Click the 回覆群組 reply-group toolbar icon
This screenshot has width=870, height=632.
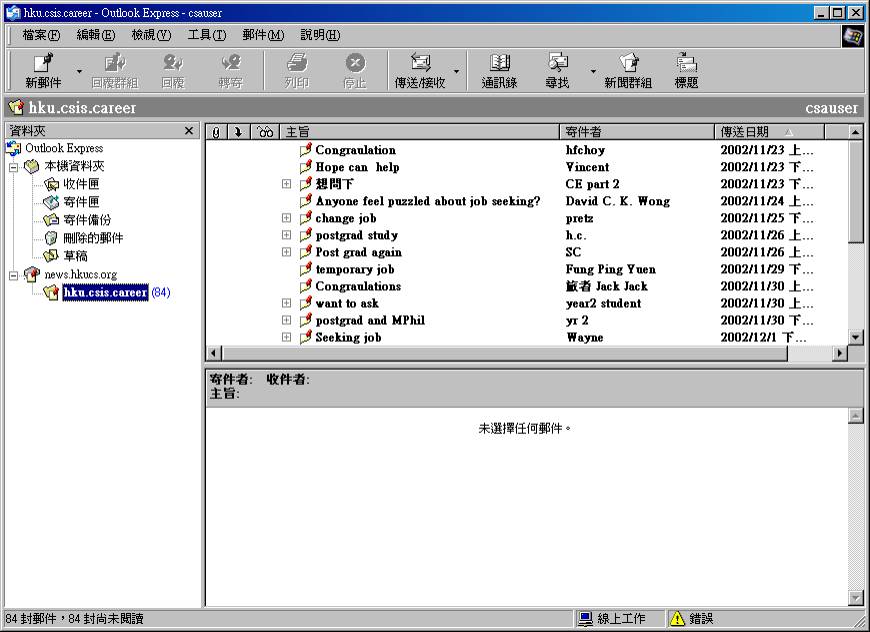click(115, 63)
